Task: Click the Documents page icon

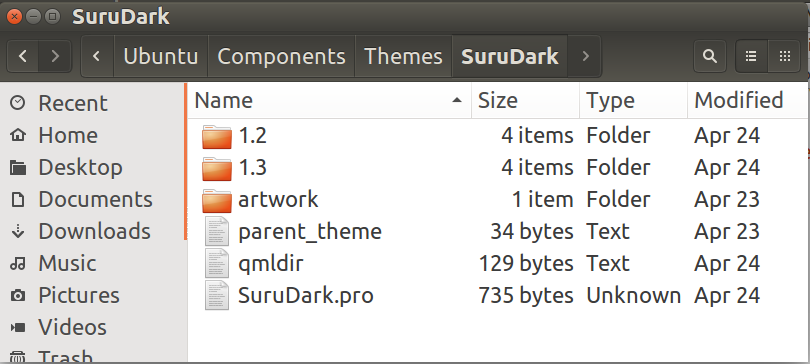Action: click(18, 199)
